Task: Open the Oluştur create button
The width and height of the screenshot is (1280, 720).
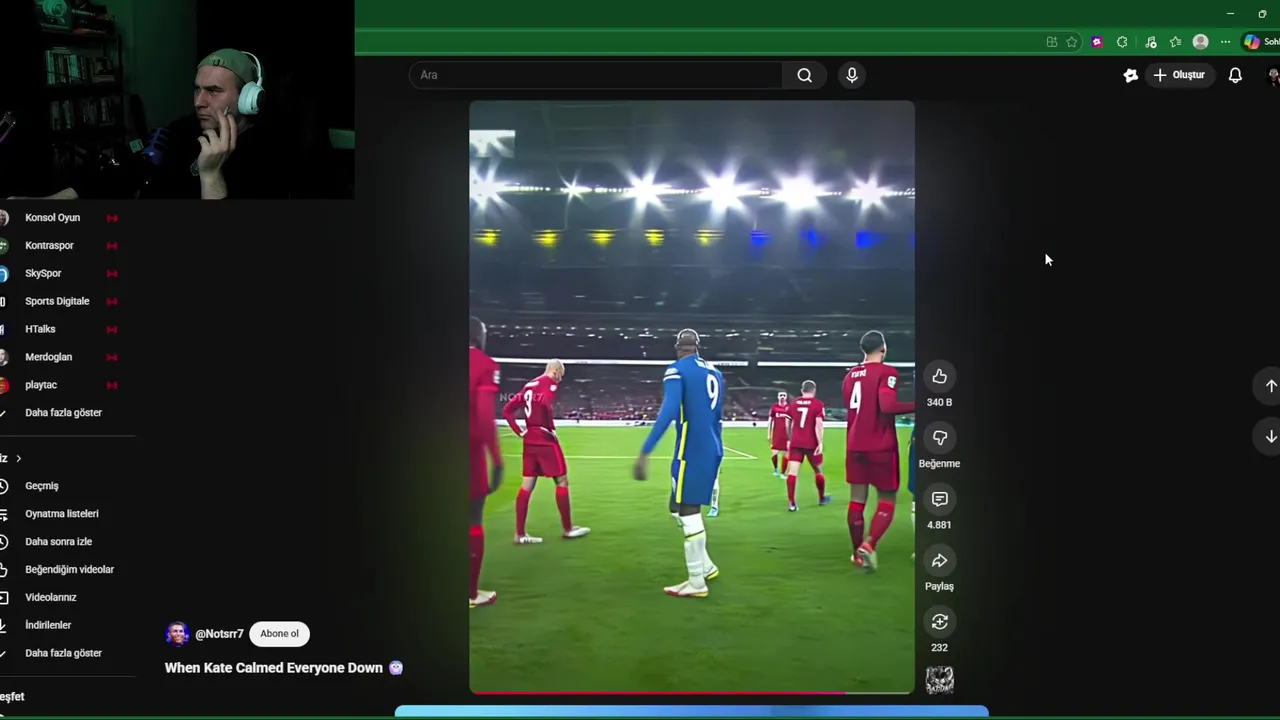Action: coord(1179,75)
